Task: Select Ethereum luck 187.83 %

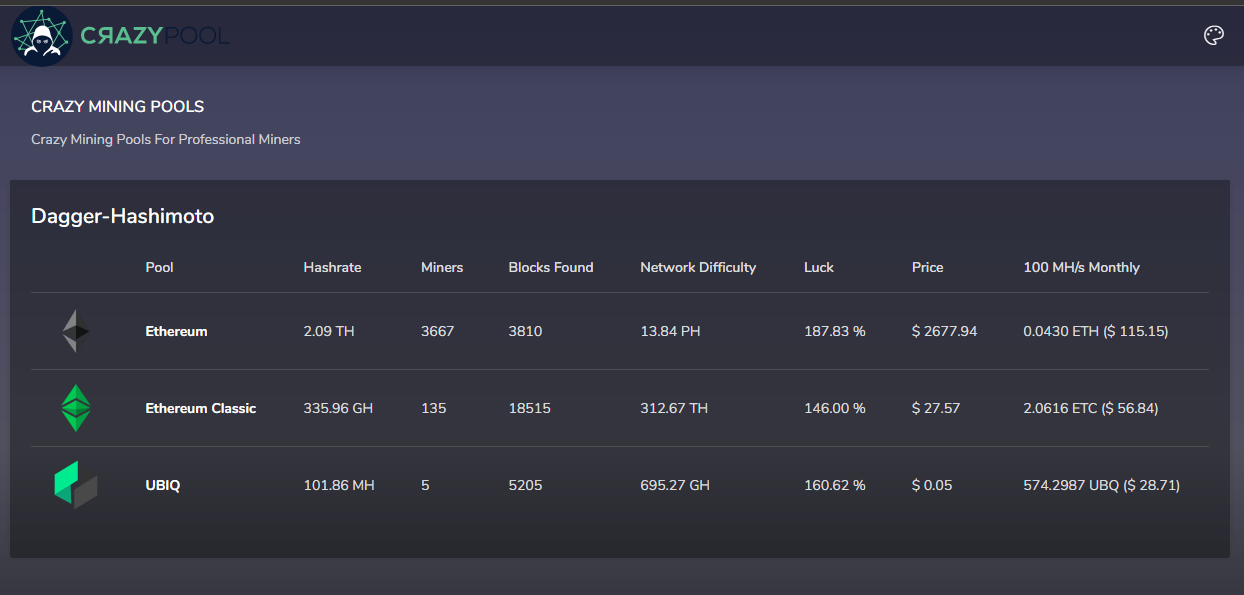Action: (x=835, y=331)
